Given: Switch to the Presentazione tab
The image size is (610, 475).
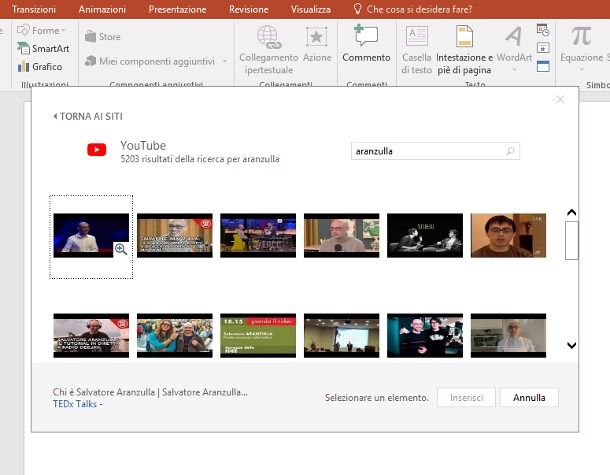Looking at the screenshot, I should click(177, 9).
